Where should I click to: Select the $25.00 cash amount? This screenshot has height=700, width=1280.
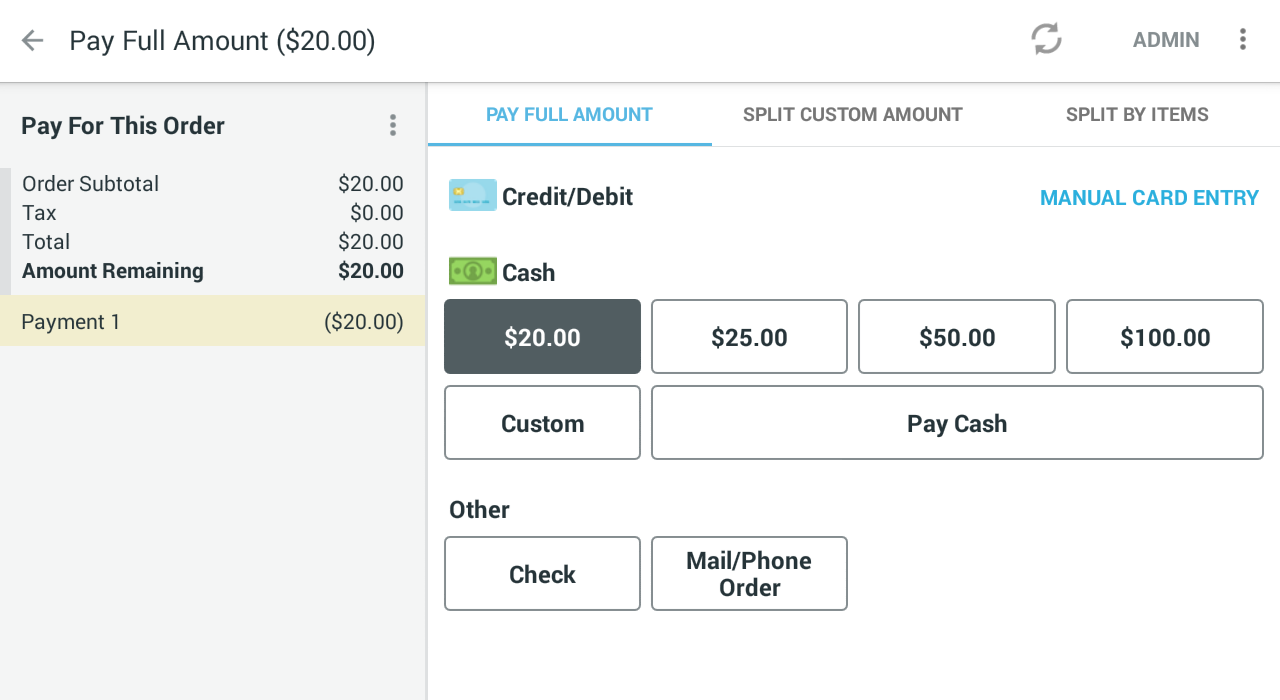pyautogui.click(x=749, y=337)
